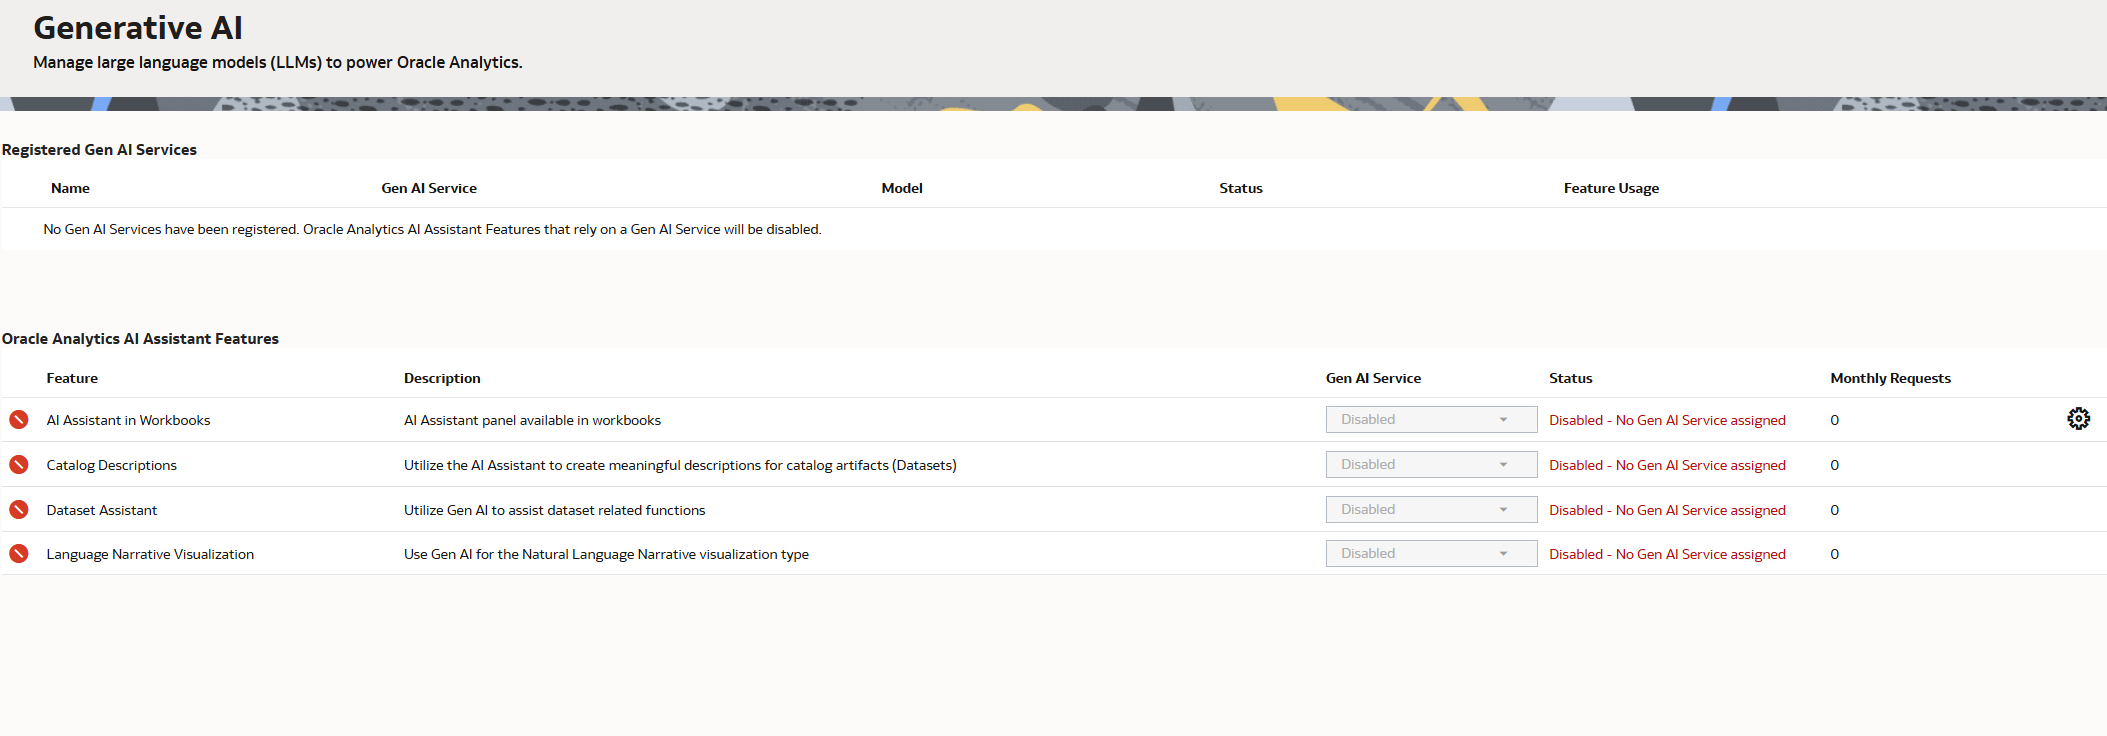The image size is (2107, 736).
Task: Click the description about catalog artifacts (Datasets)
Action: click(x=680, y=465)
